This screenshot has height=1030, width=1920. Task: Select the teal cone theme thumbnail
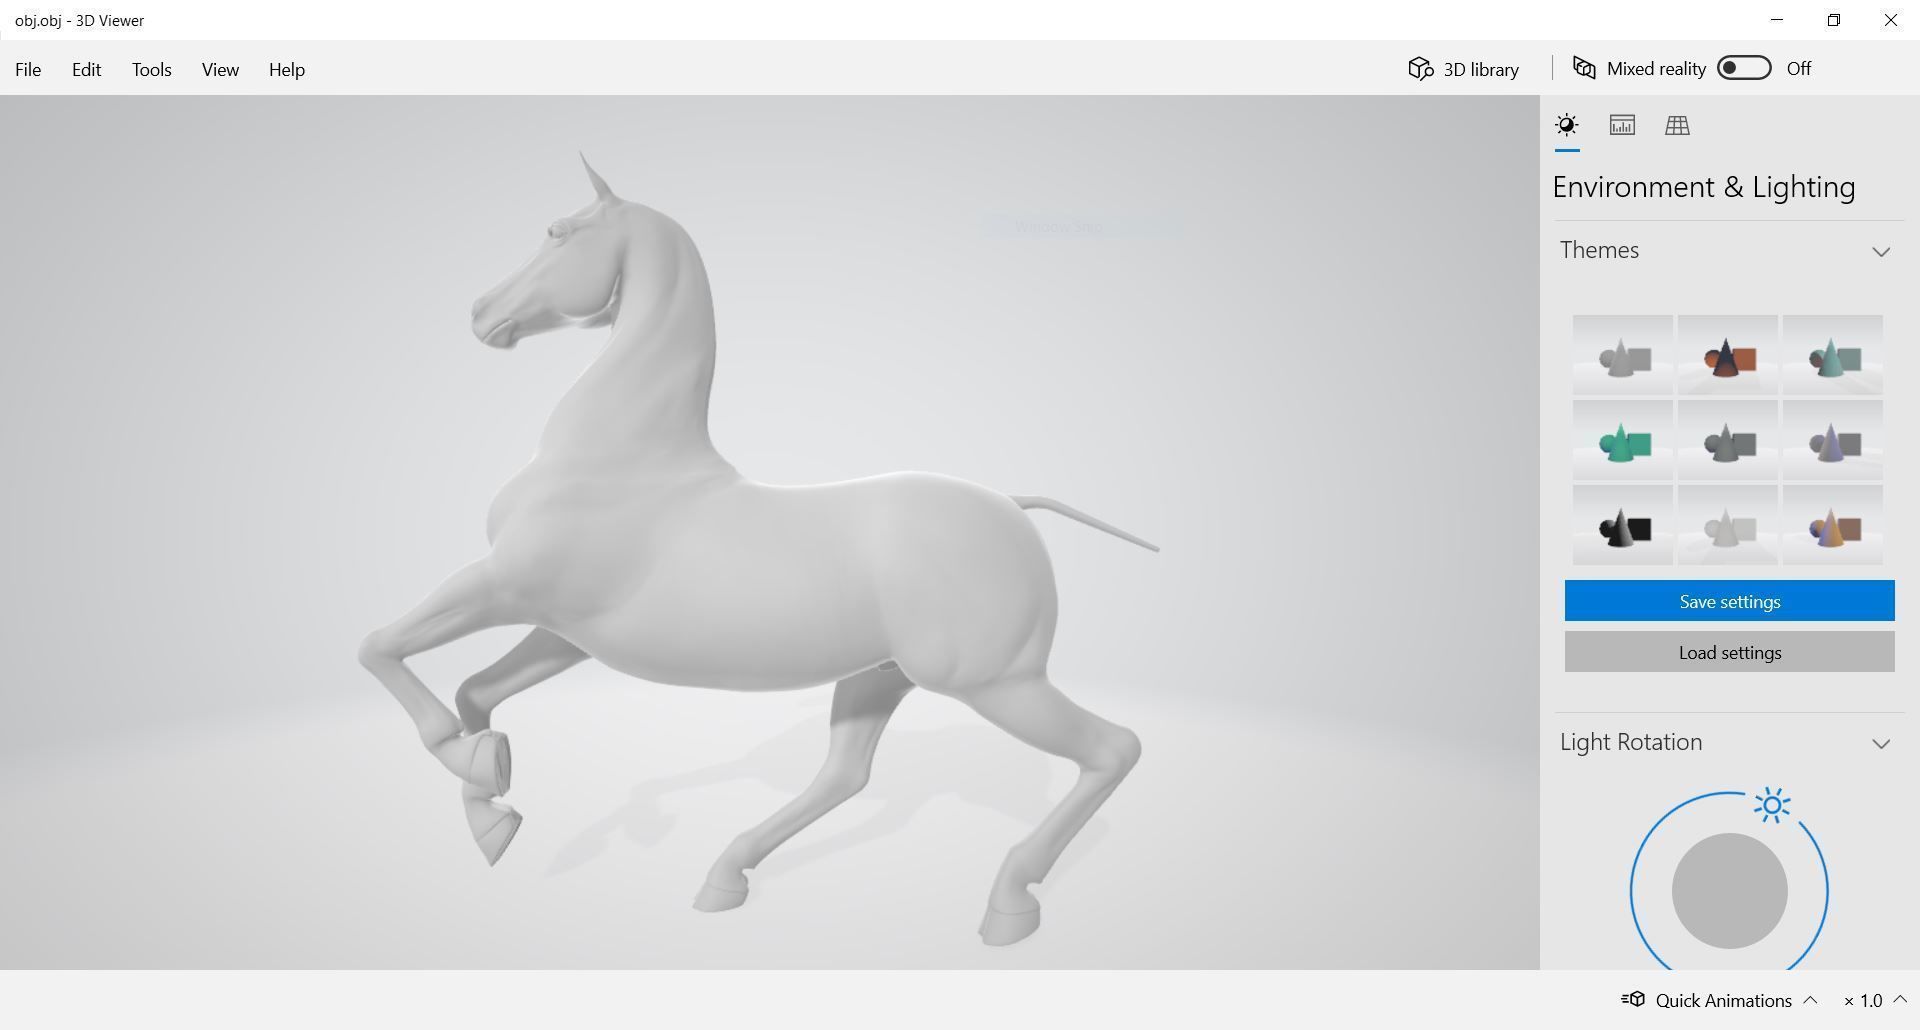tap(1833, 355)
